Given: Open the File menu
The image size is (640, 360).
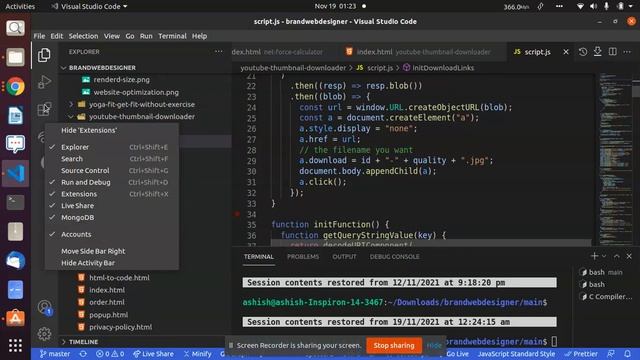Looking at the screenshot, I should pyautogui.click(x=39, y=36).
